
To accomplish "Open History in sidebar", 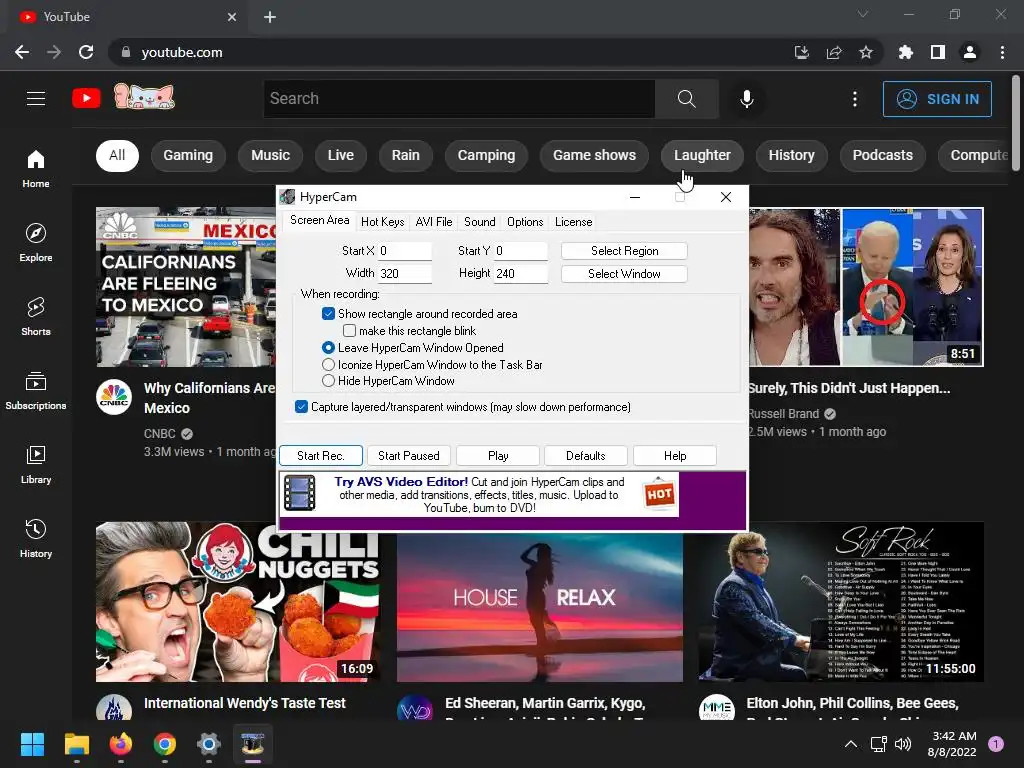I will (x=36, y=538).
